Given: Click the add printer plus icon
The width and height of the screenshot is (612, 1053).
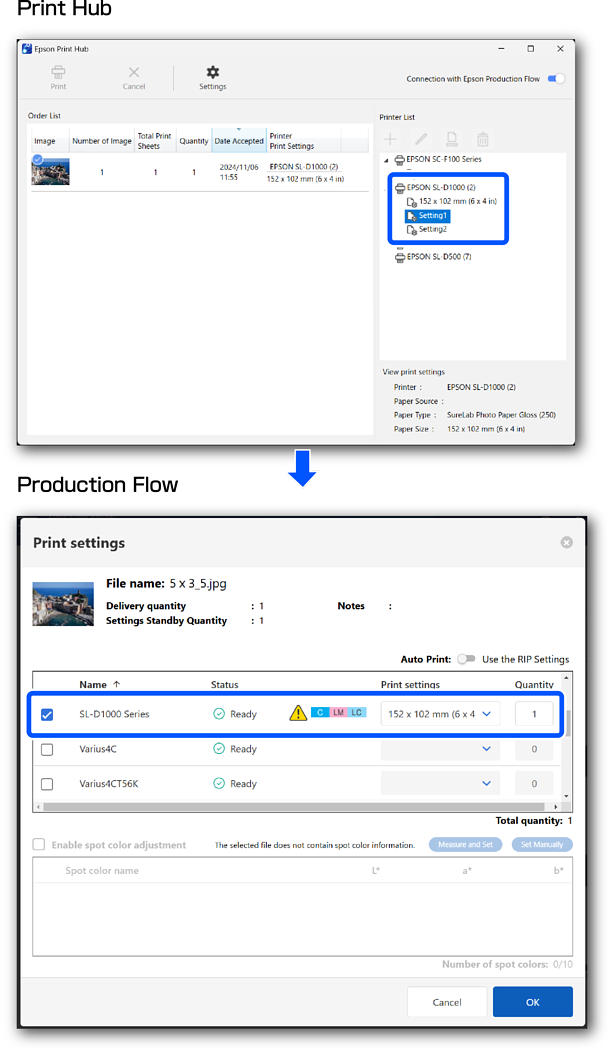Looking at the screenshot, I should click(391, 140).
